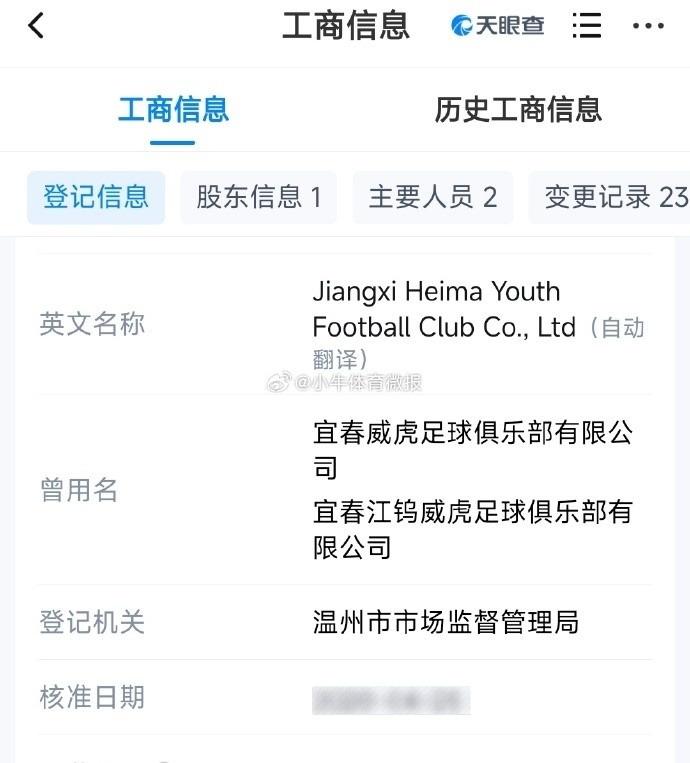Select the 变更记录 23 chip

613,197
